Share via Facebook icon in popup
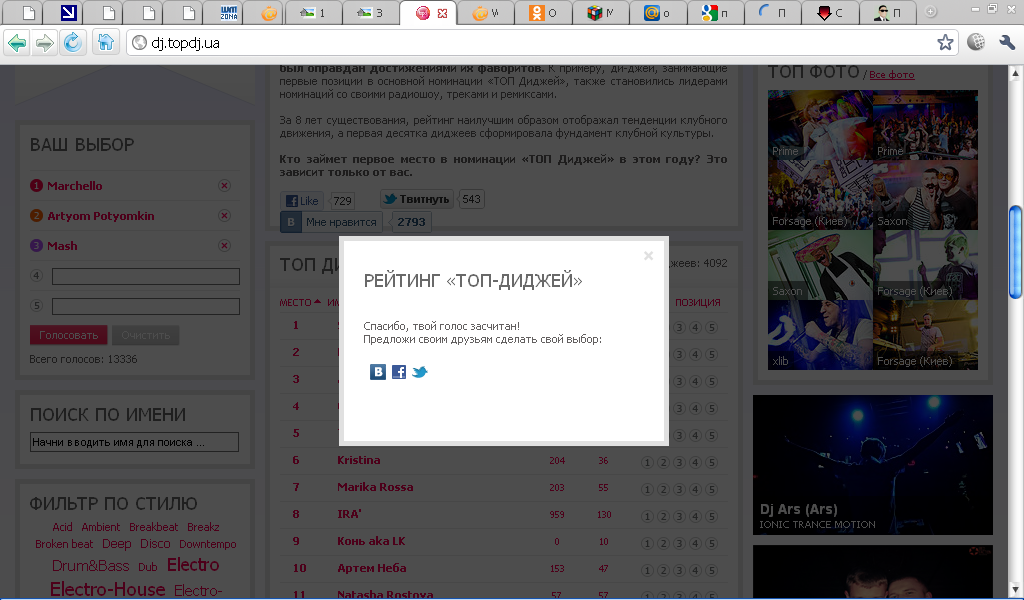 398,372
